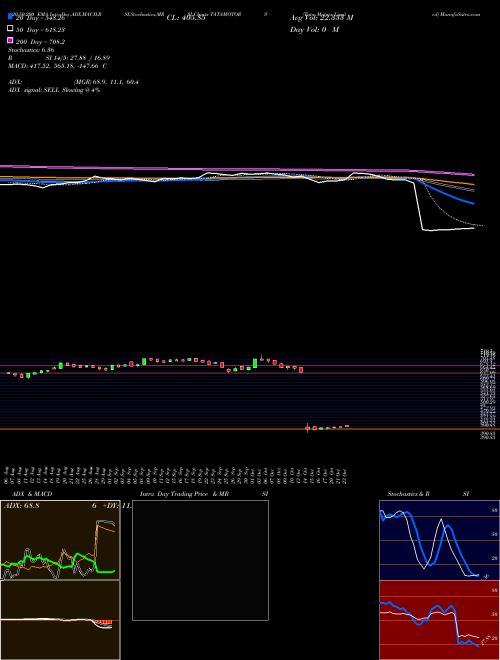
Task: Select the 50 Day 618.28 legend text
Action: [x=40, y=29]
